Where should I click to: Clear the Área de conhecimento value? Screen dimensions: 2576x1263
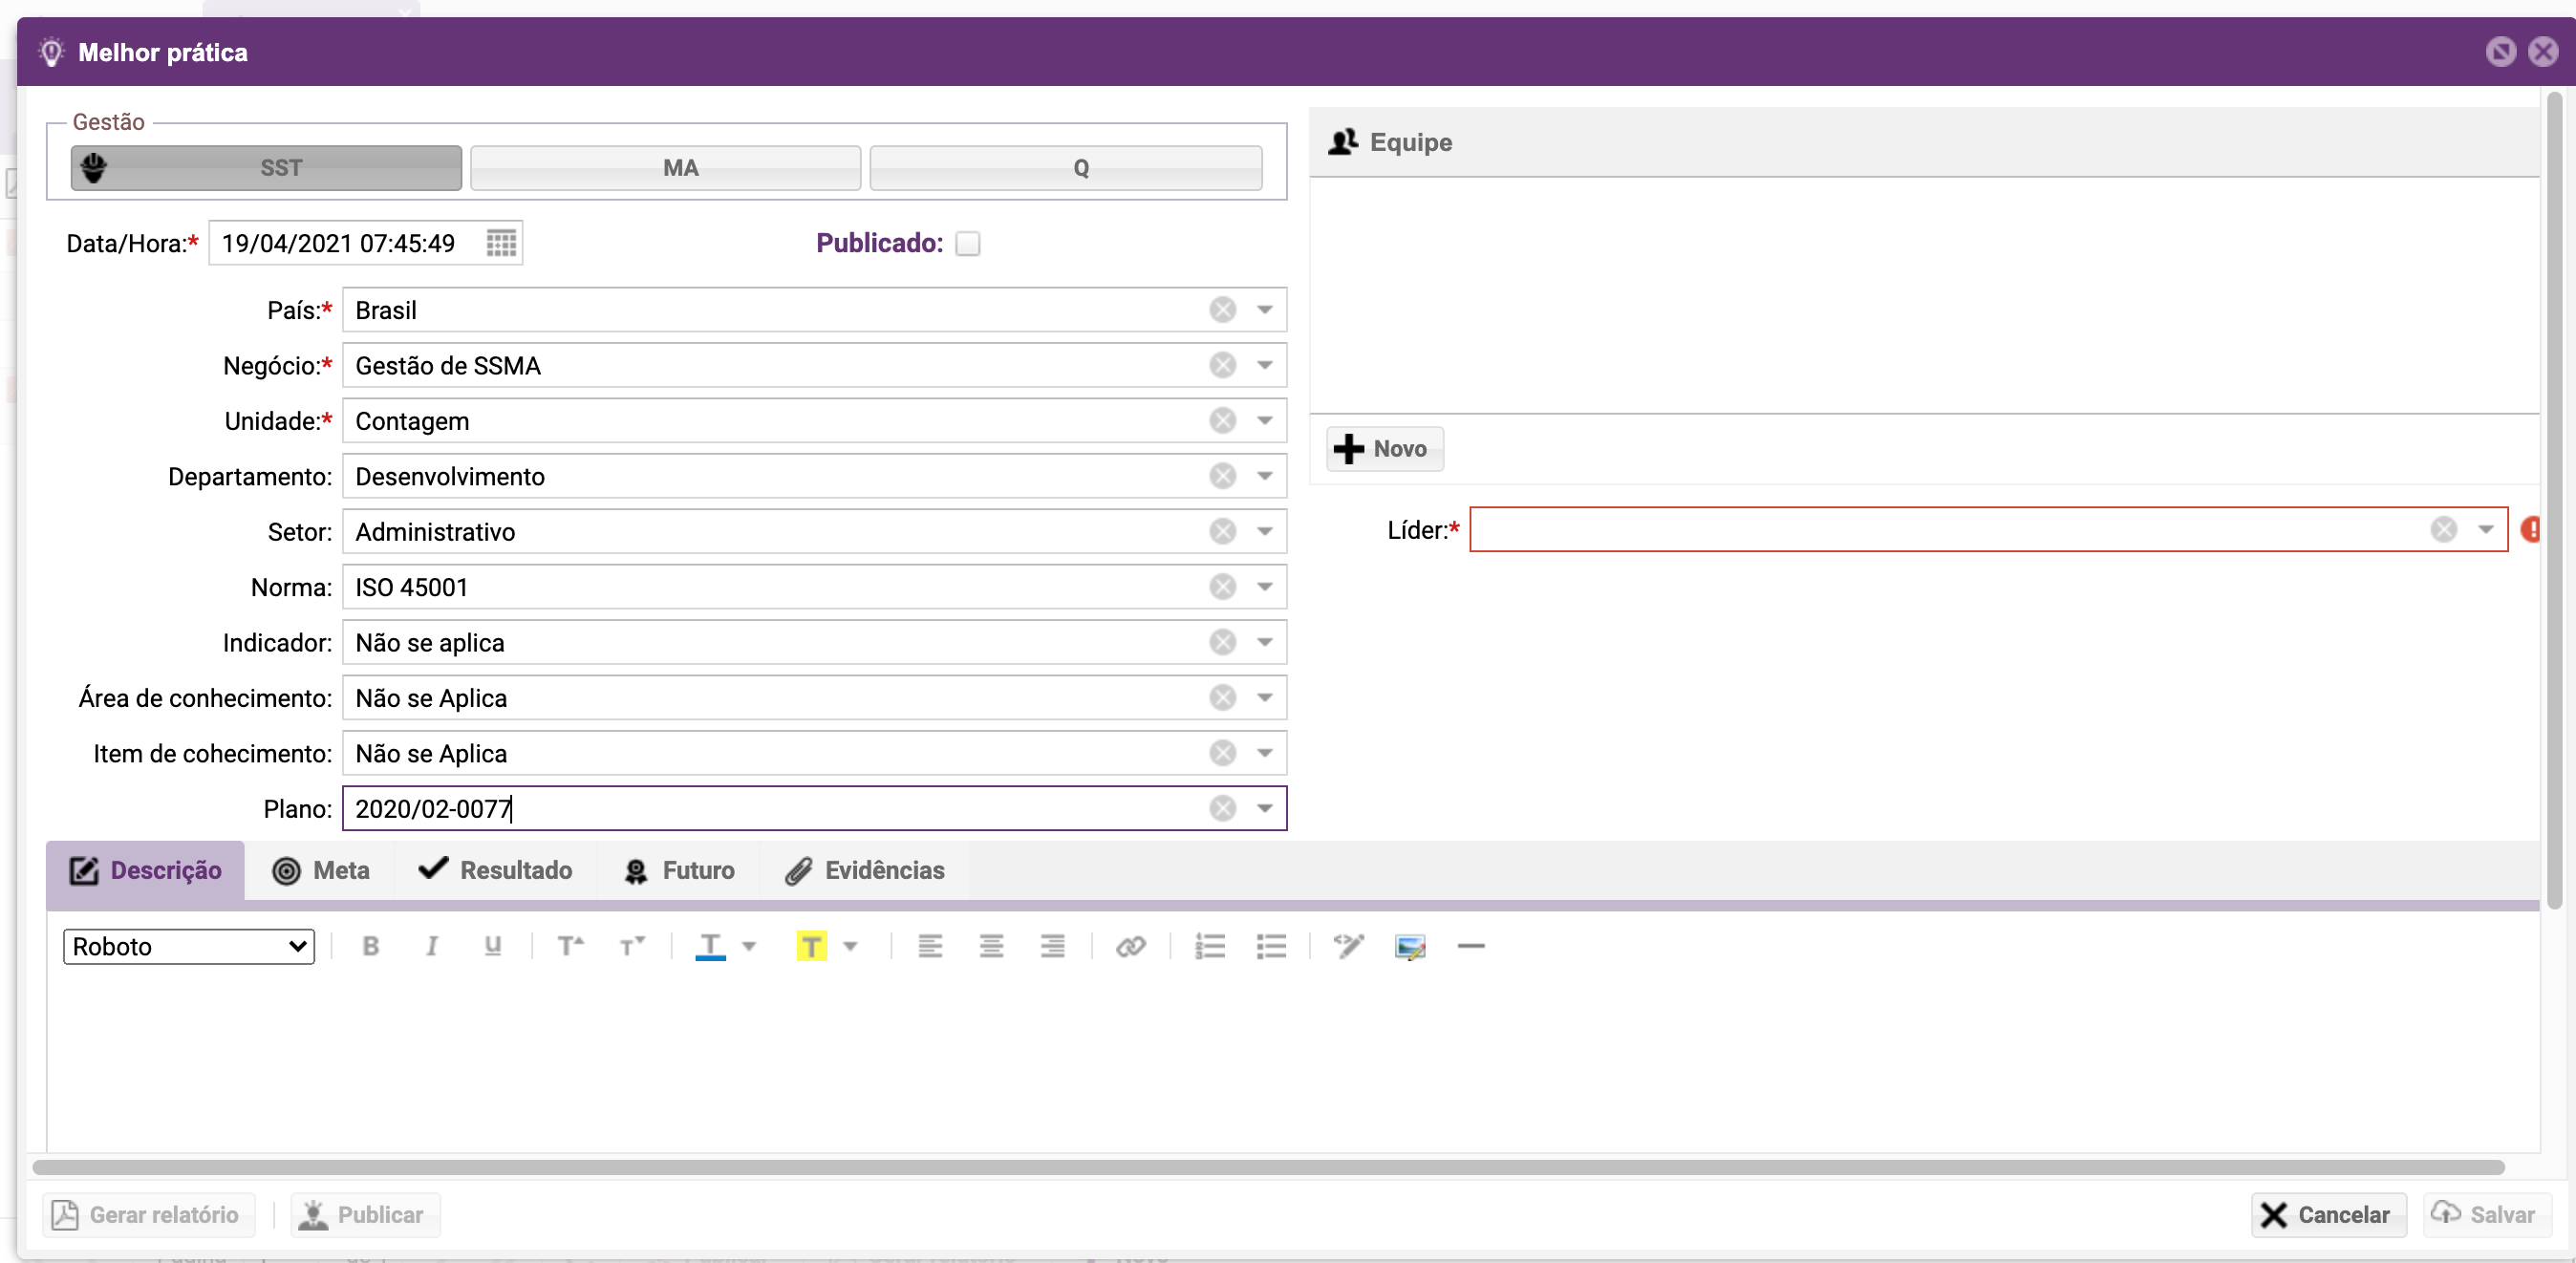coord(1222,697)
